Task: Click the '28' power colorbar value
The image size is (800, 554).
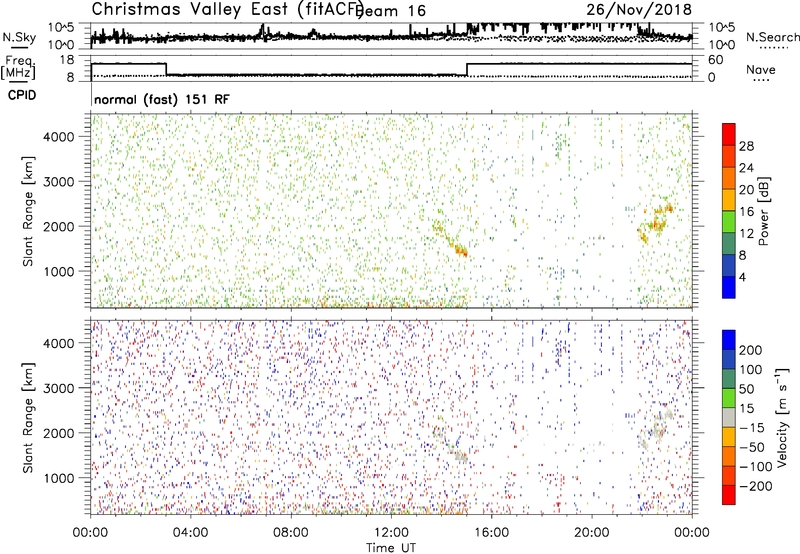Action: point(746,146)
